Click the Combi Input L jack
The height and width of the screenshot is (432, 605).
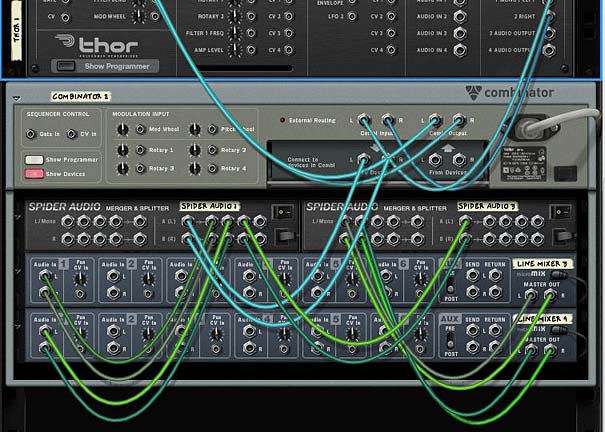(x=363, y=120)
